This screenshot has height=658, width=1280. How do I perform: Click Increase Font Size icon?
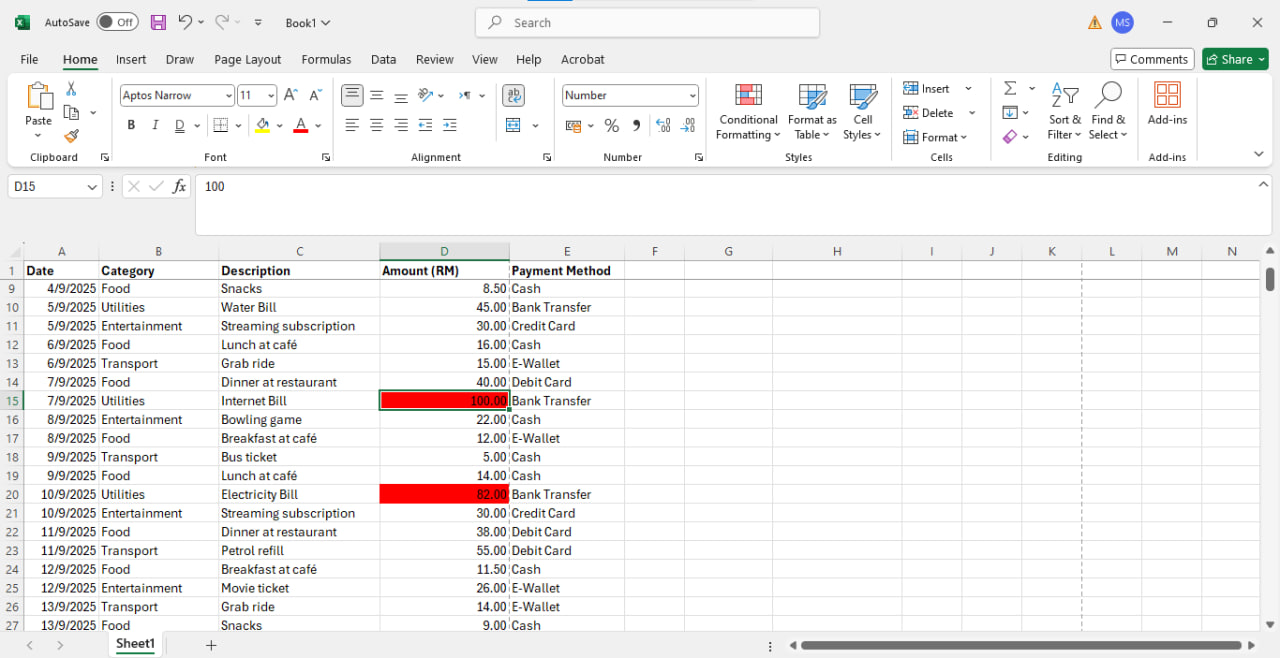pyautogui.click(x=291, y=95)
